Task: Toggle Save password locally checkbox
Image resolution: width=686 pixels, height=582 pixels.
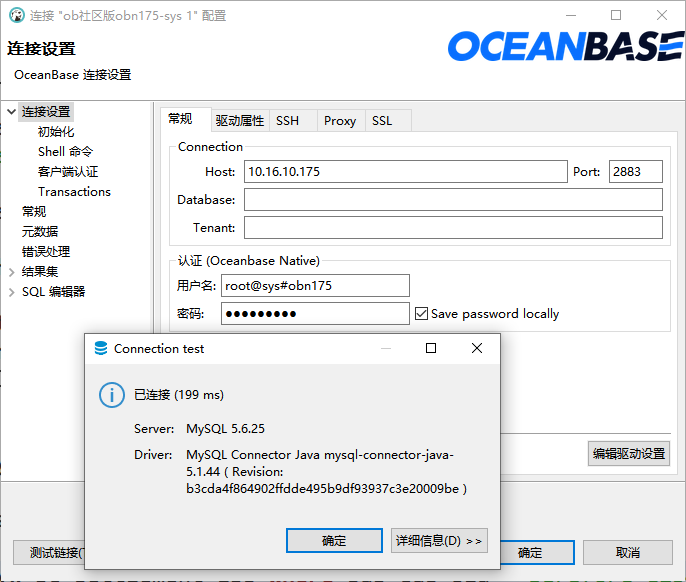Action: click(421, 314)
